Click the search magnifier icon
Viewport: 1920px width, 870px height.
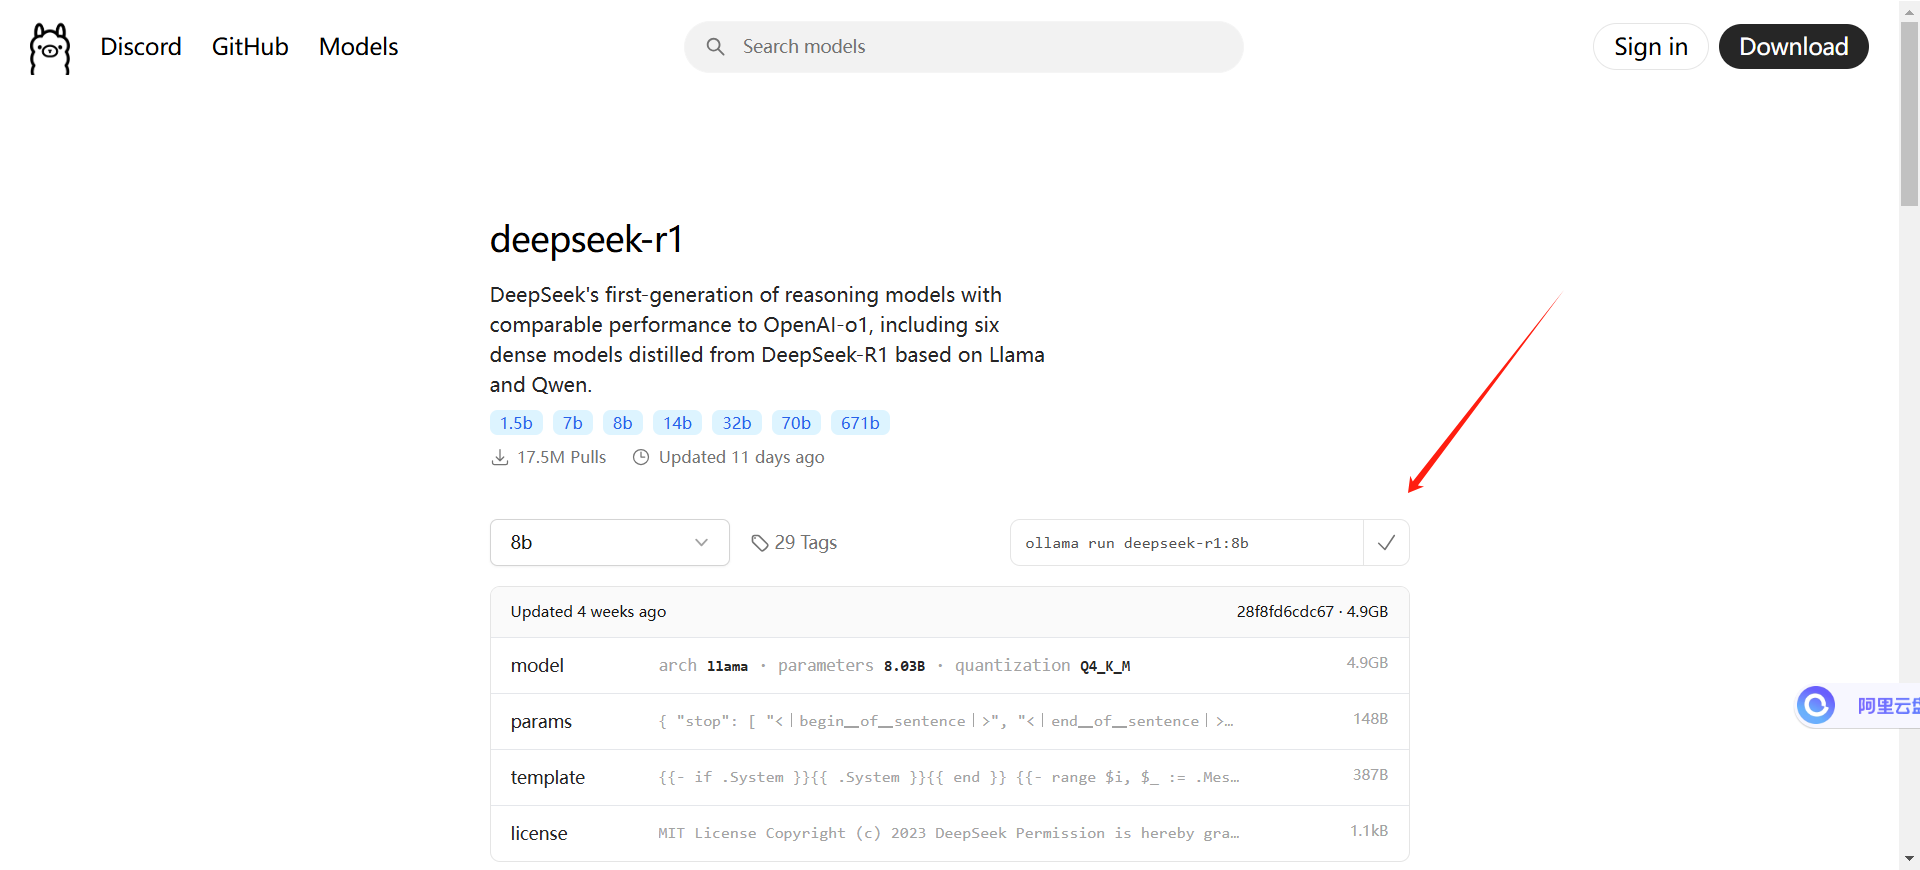coord(715,47)
